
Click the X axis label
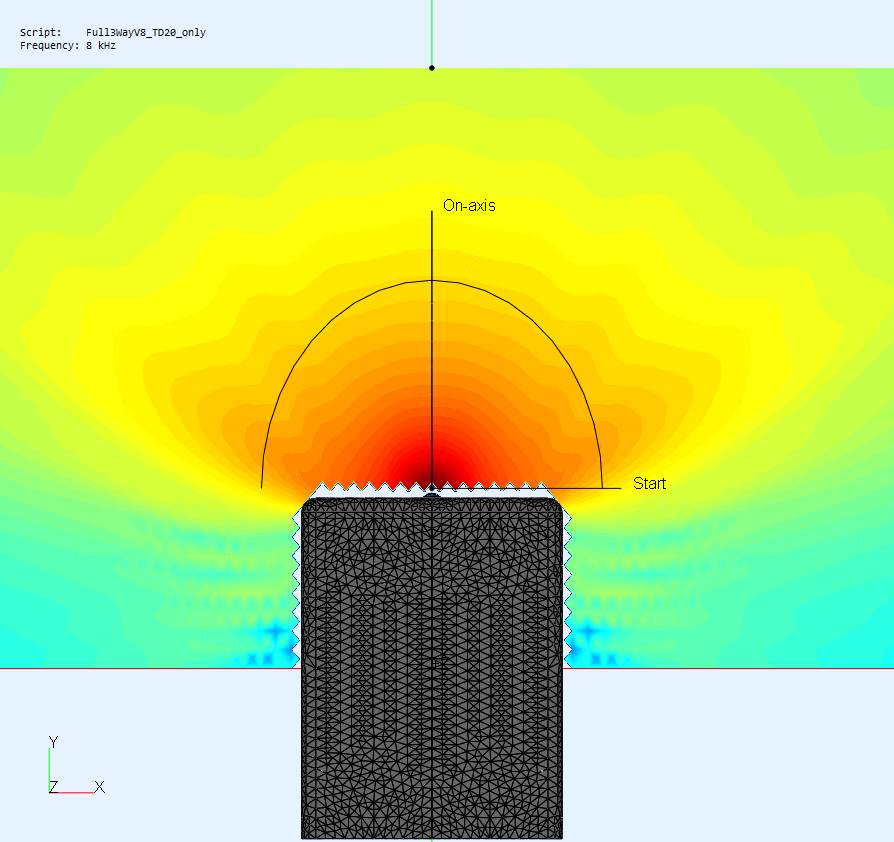100,787
